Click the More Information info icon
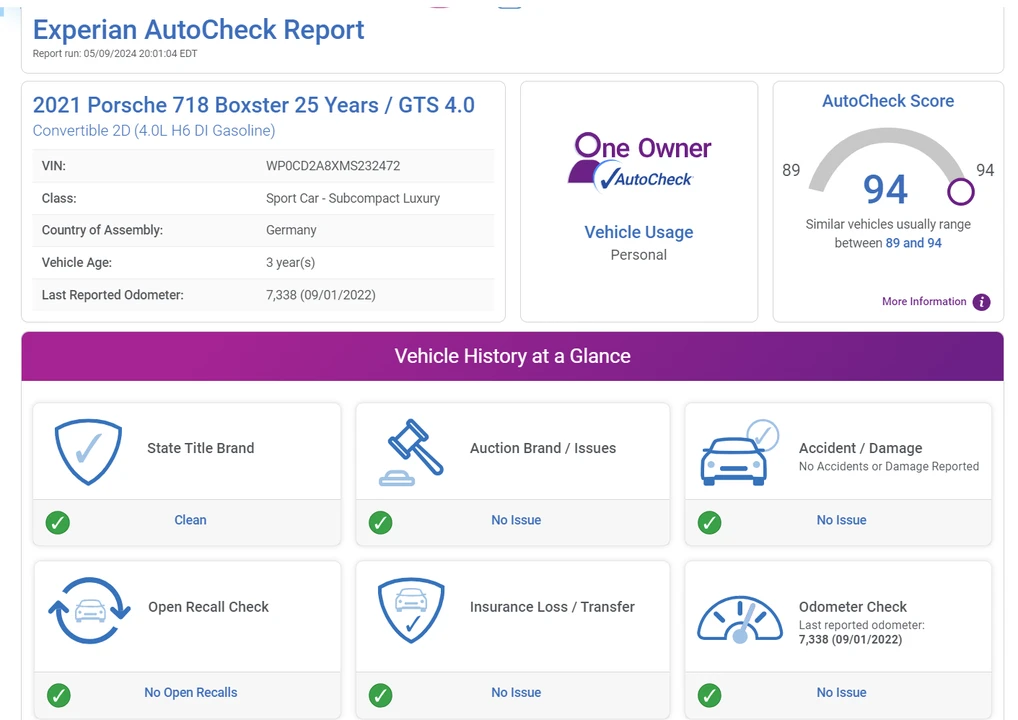 tap(982, 302)
